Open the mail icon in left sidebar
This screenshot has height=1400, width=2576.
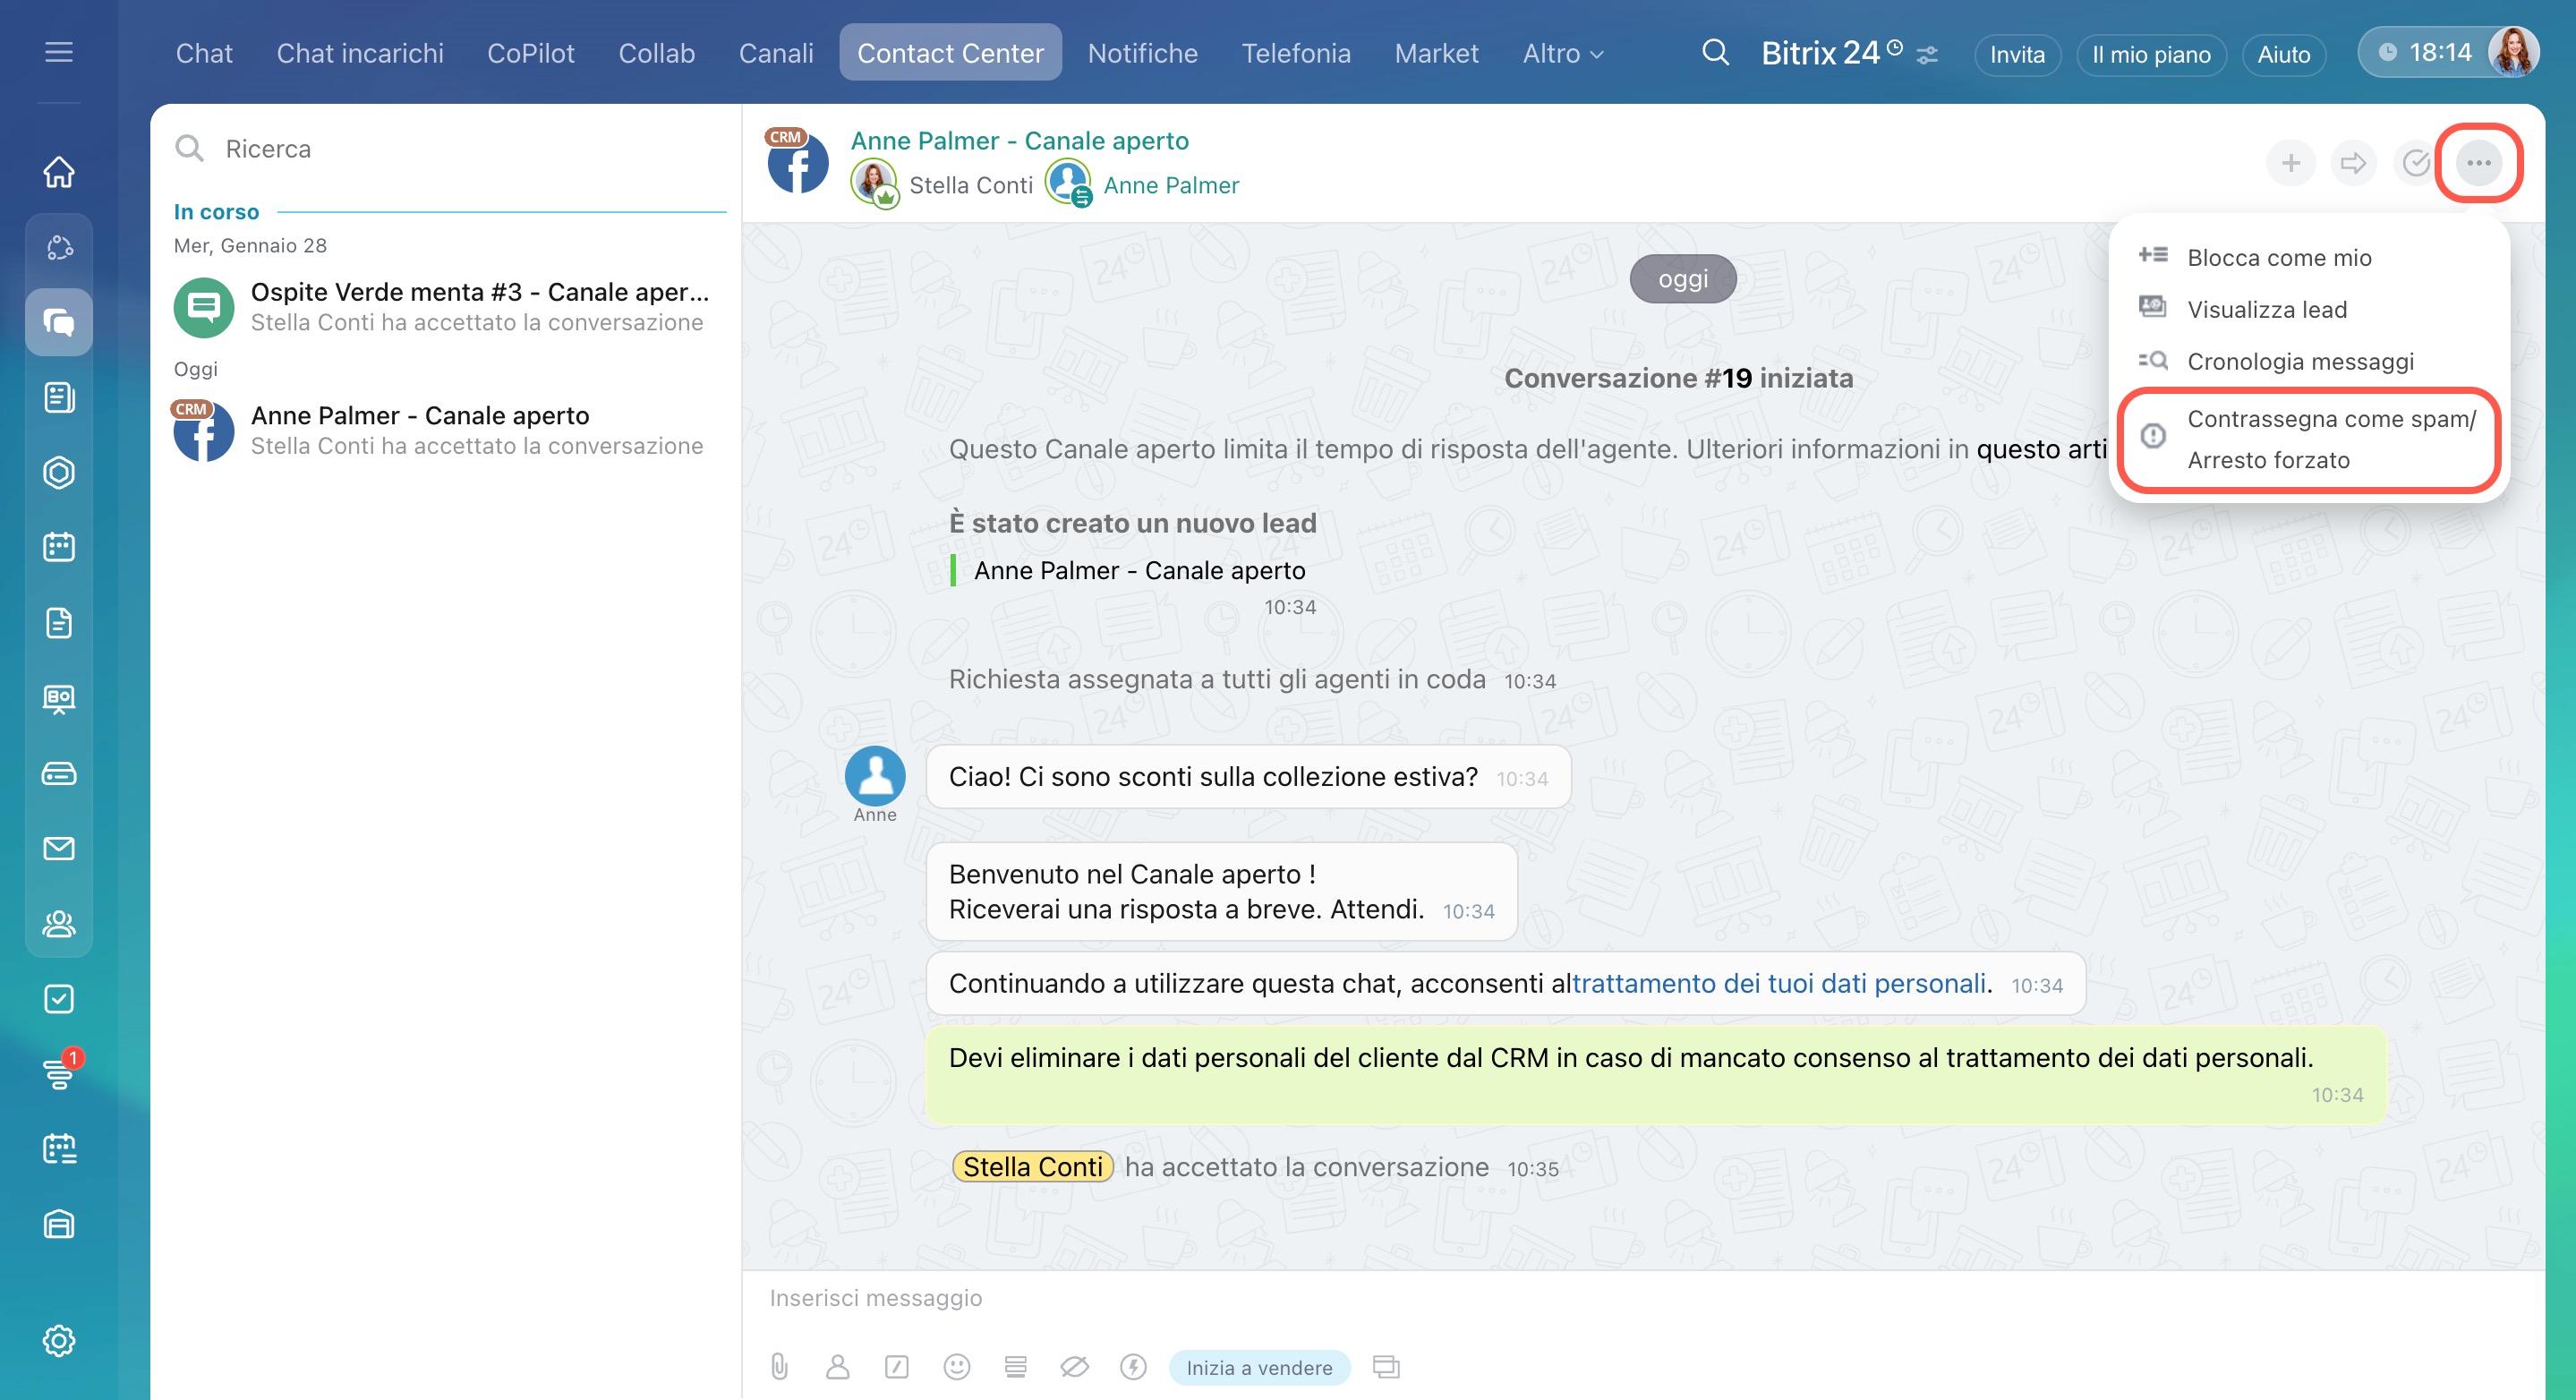tap(59, 848)
